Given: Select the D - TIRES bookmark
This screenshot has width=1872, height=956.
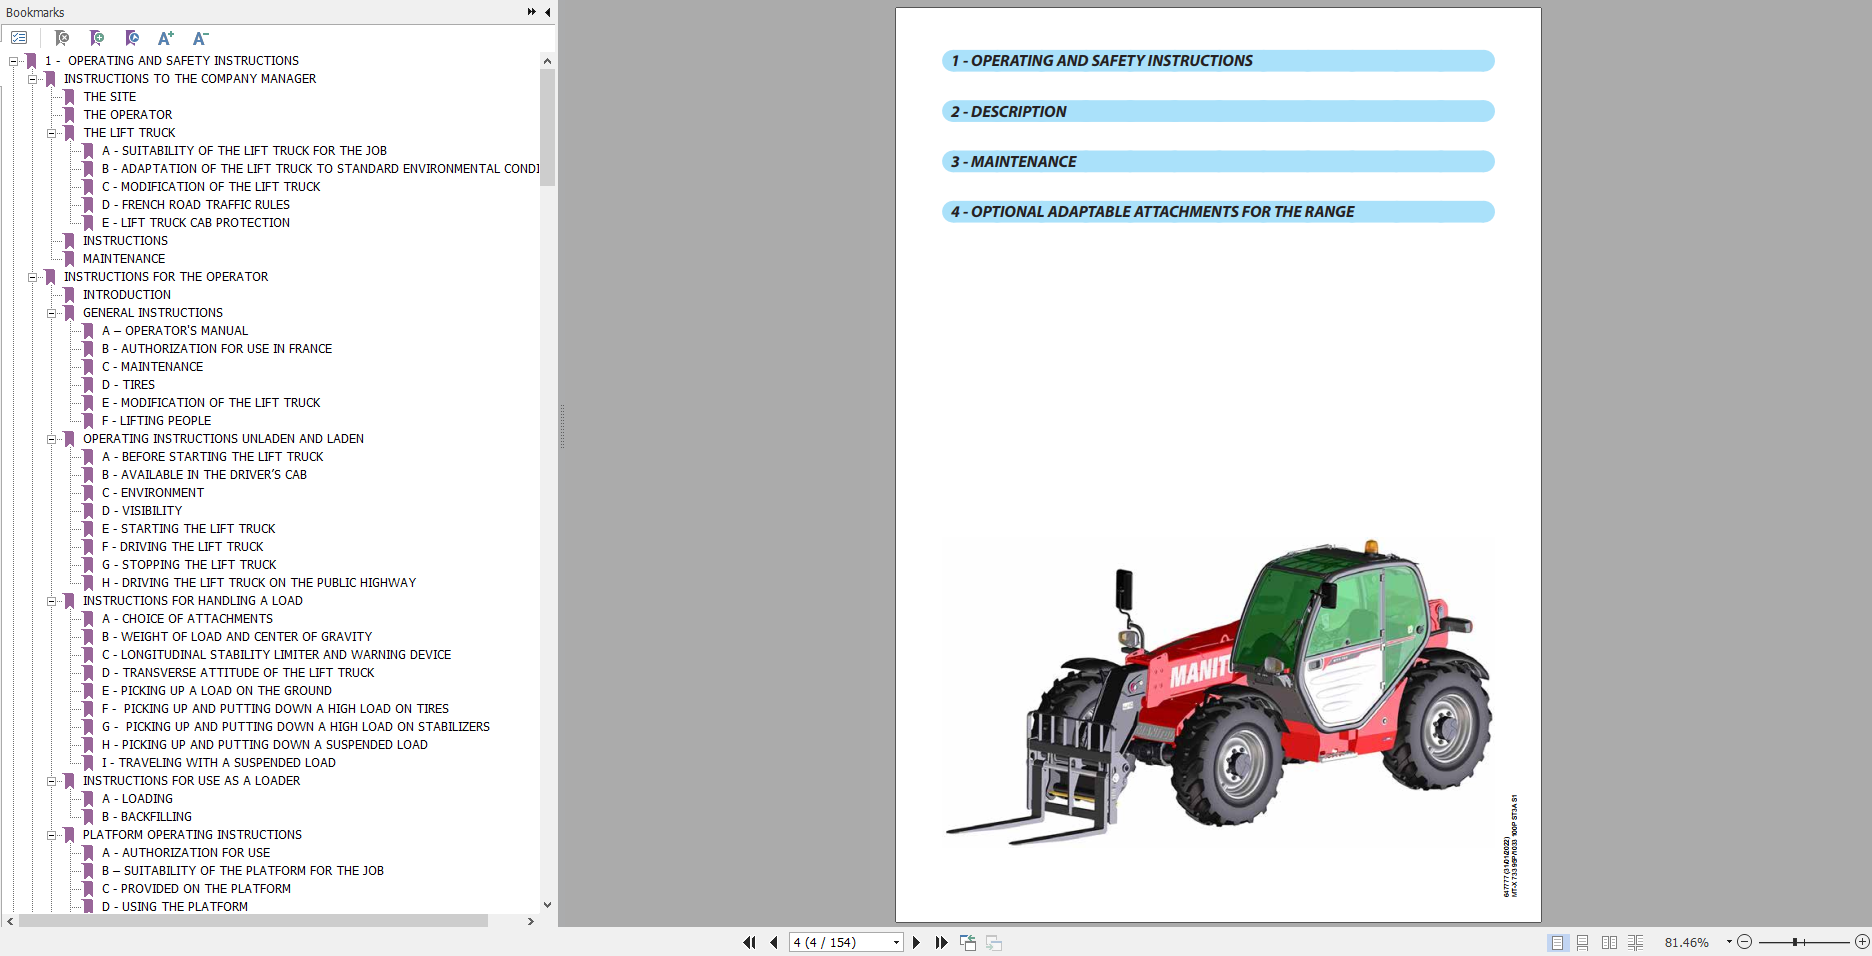Looking at the screenshot, I should 127,385.
